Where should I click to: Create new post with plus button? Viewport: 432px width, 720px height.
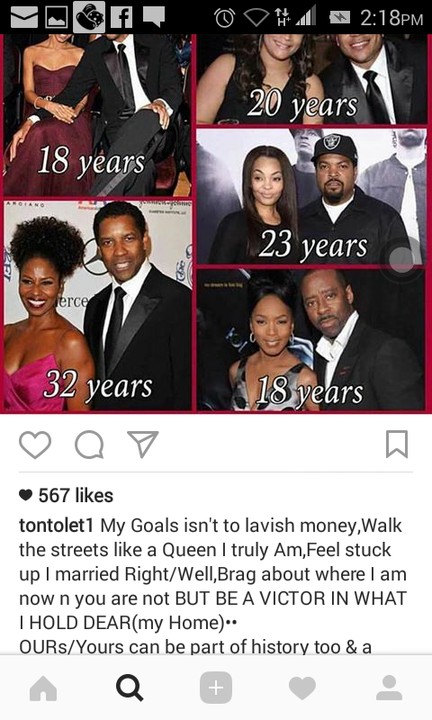[216, 688]
